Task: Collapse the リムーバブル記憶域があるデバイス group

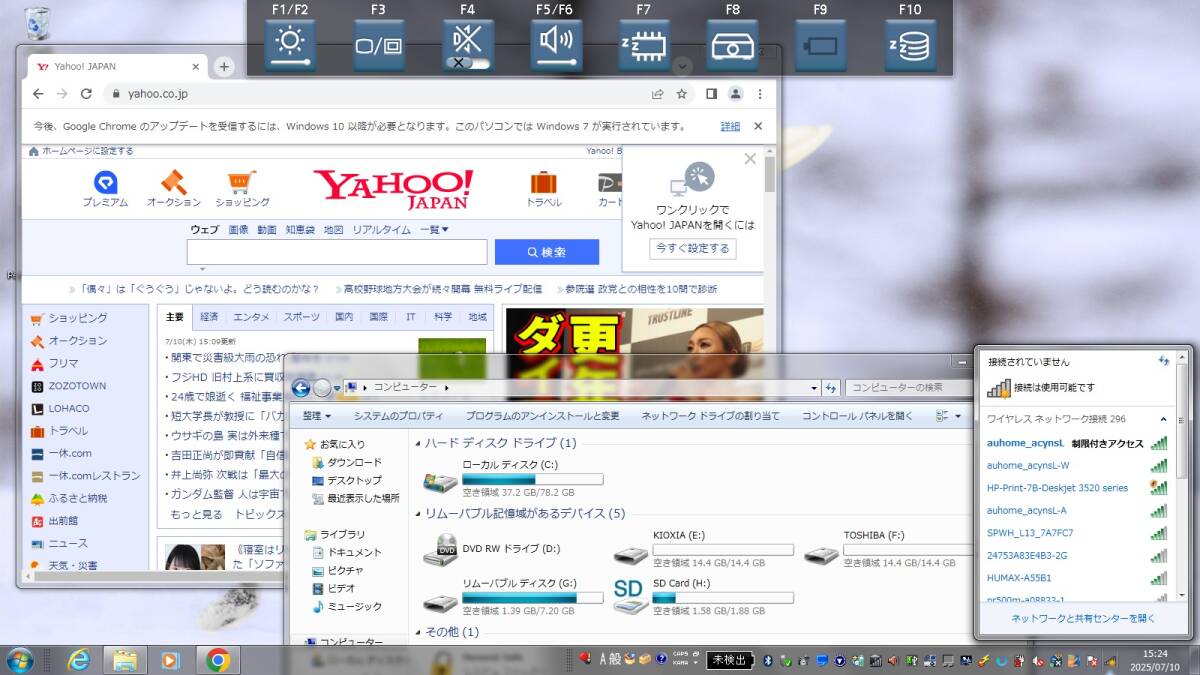Action: coord(419,514)
